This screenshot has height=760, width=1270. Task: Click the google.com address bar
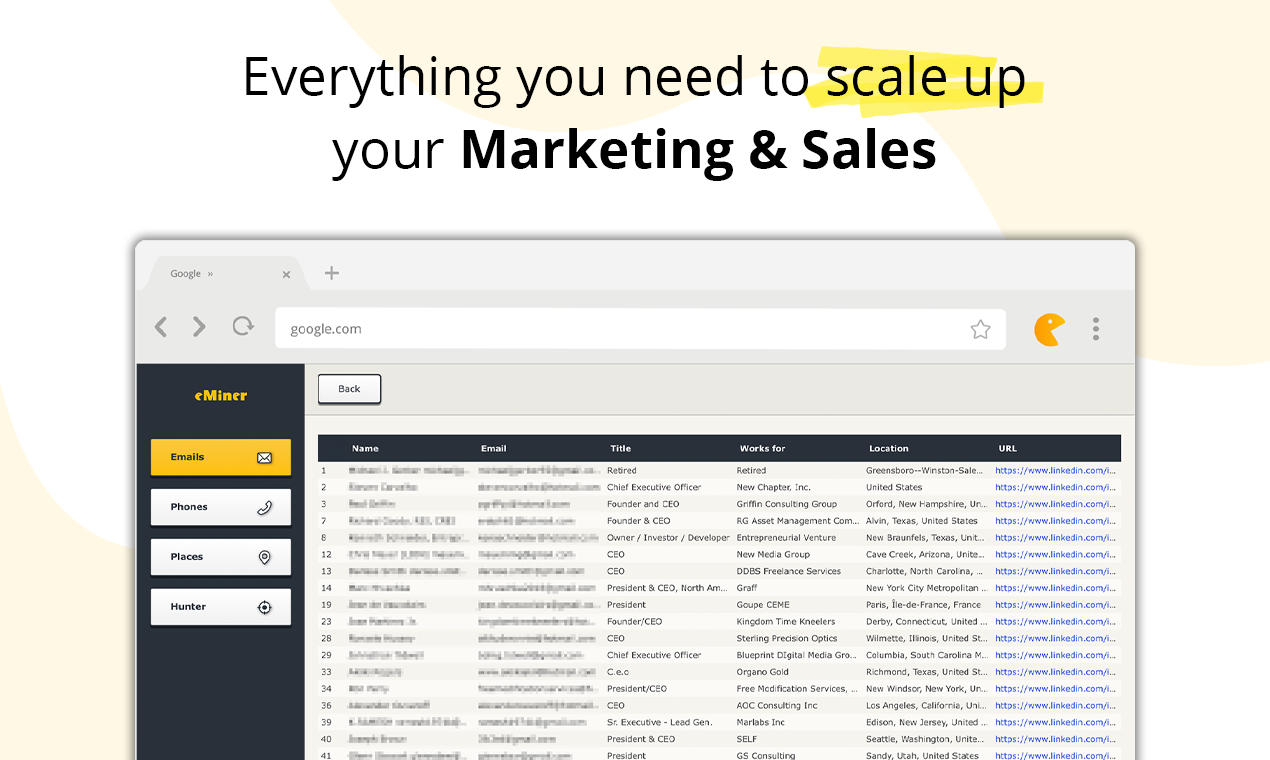tap(640, 329)
